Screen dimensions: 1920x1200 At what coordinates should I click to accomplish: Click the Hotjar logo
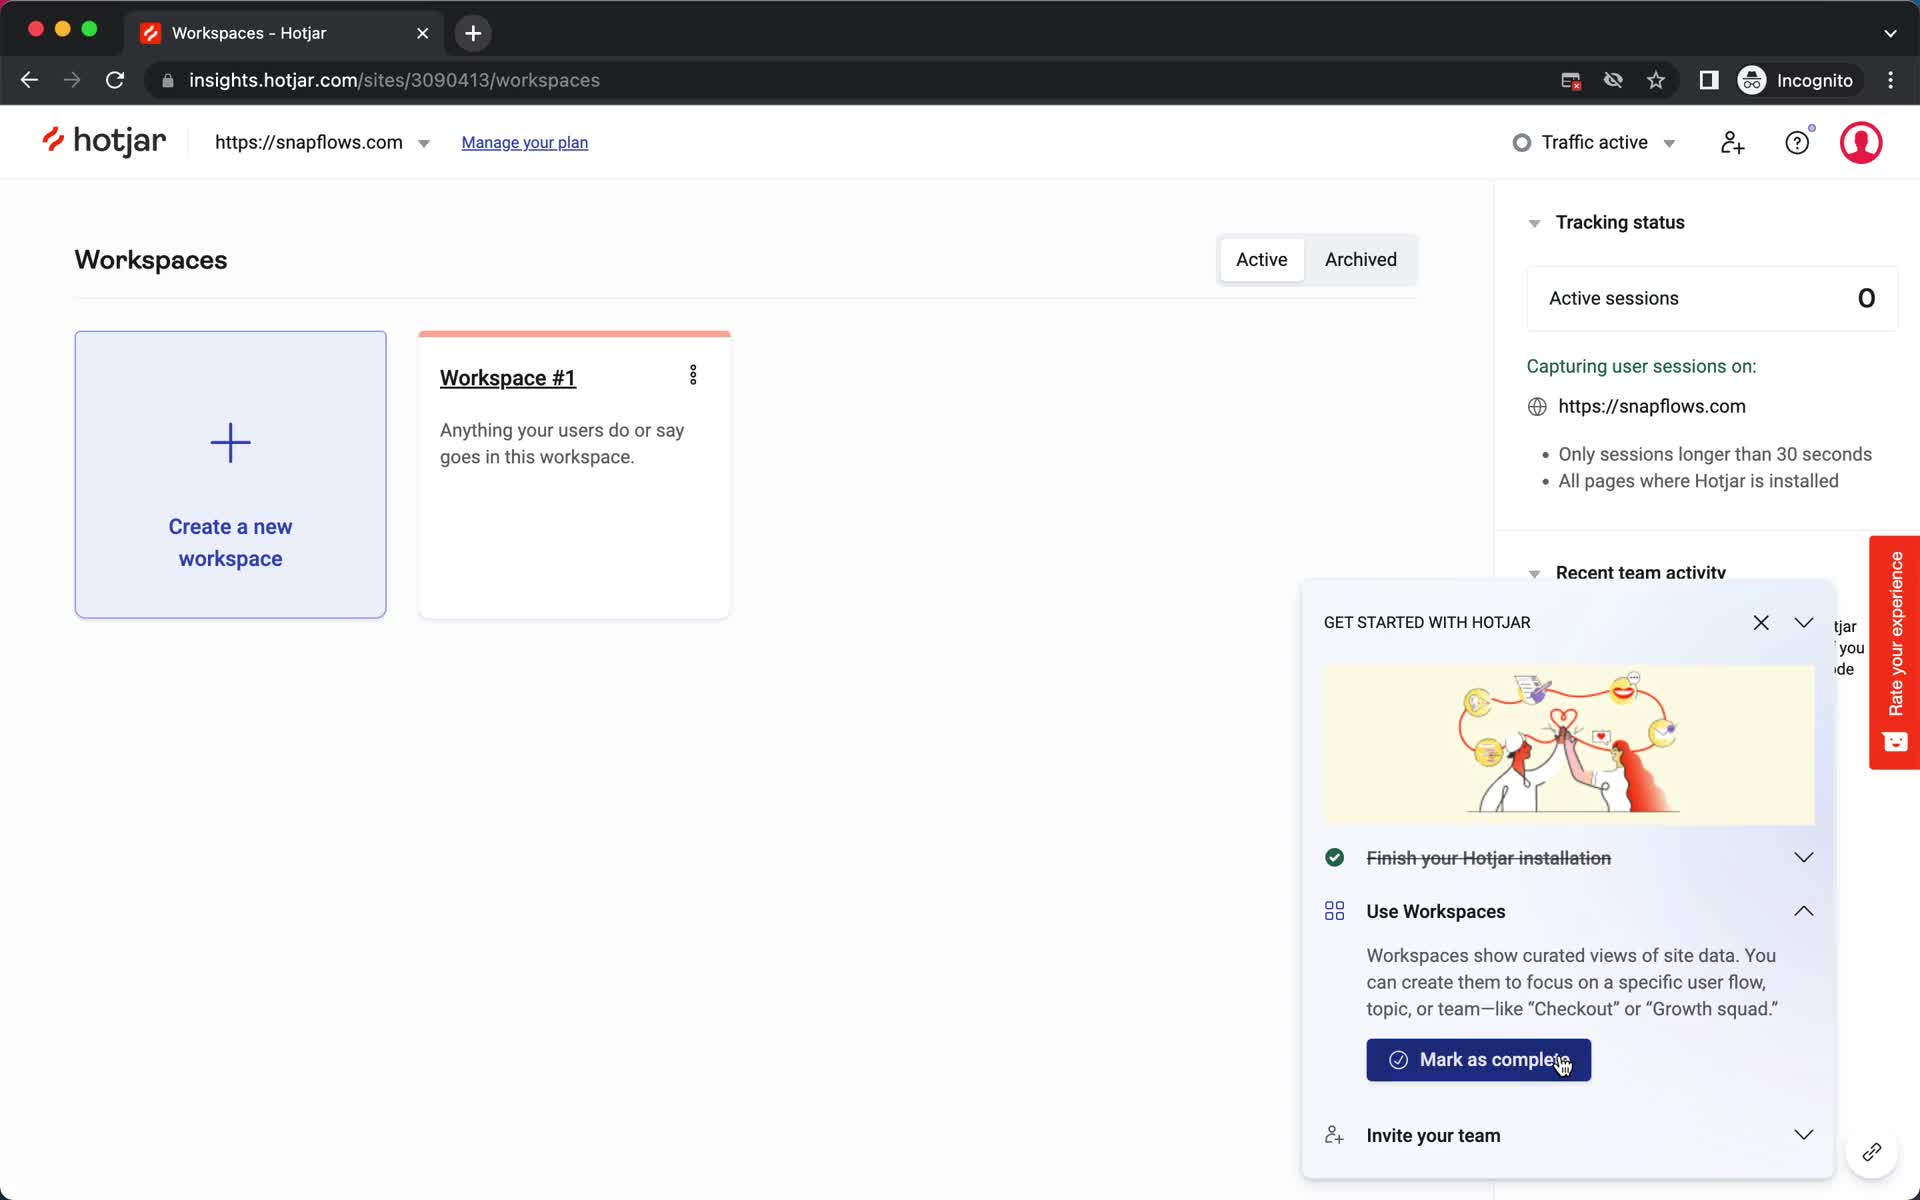[104, 141]
